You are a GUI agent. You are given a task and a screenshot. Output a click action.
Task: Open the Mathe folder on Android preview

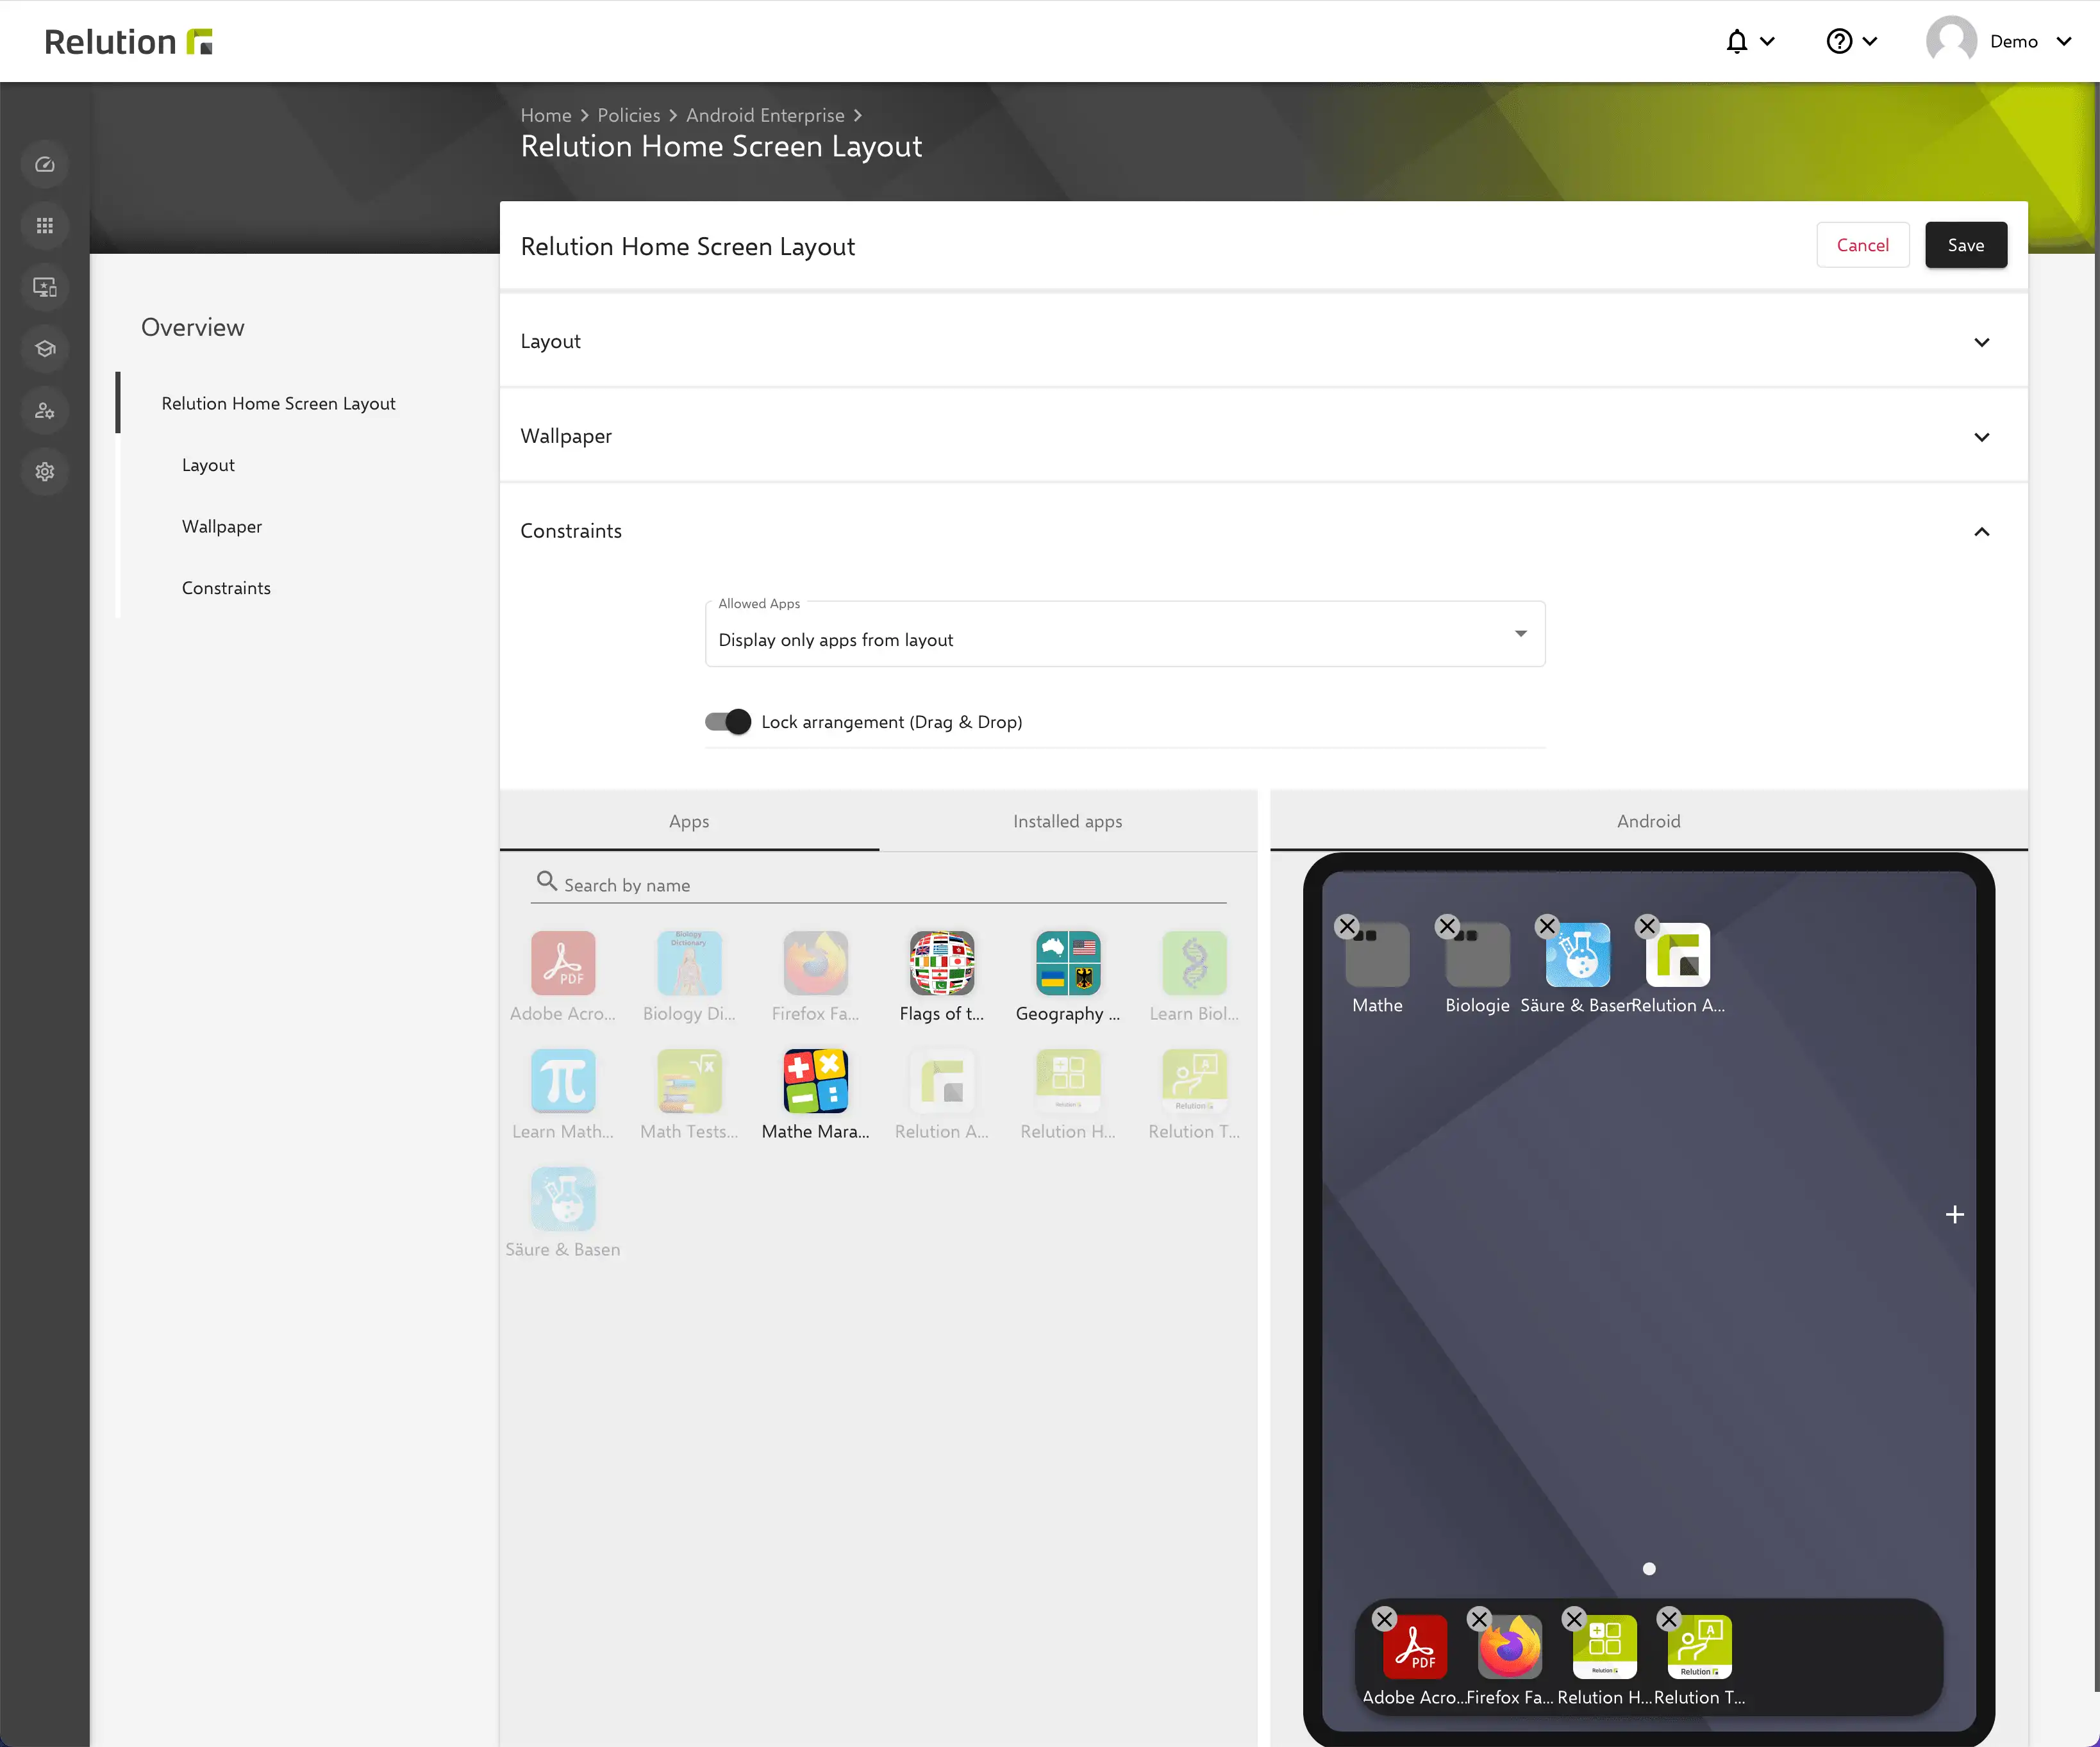pos(1377,955)
